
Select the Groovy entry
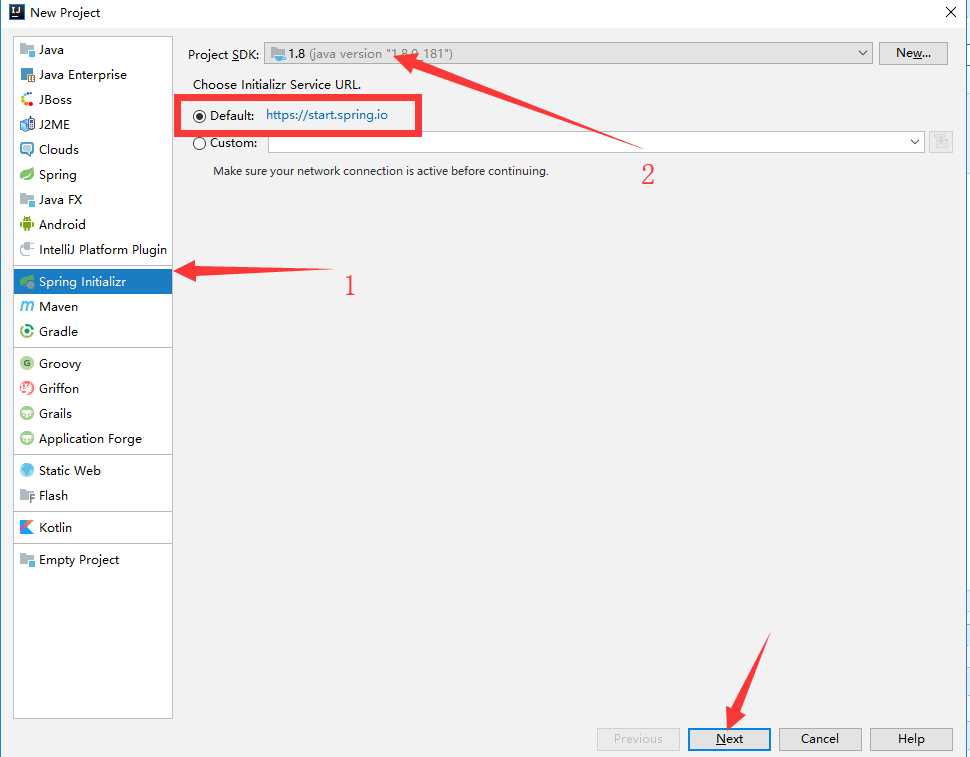click(93, 363)
